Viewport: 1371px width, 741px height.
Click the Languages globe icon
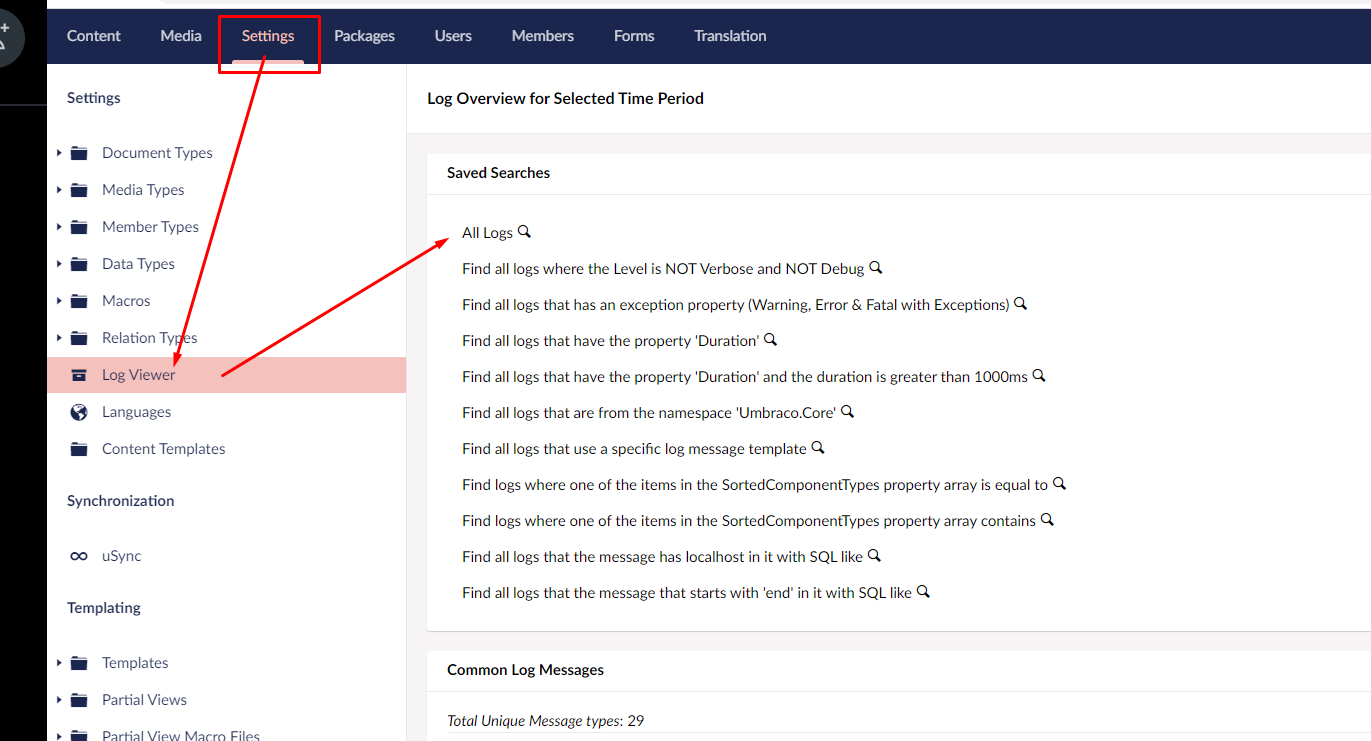pyautogui.click(x=79, y=412)
